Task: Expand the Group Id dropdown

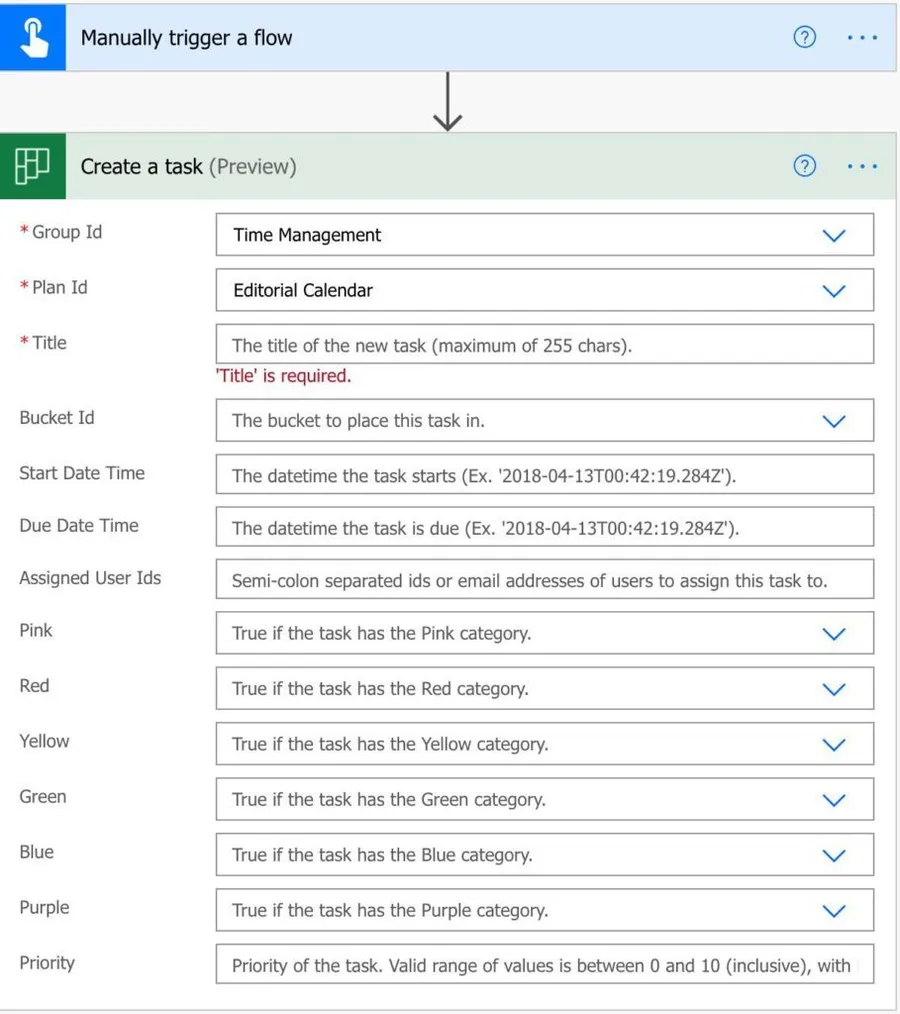Action: 833,235
